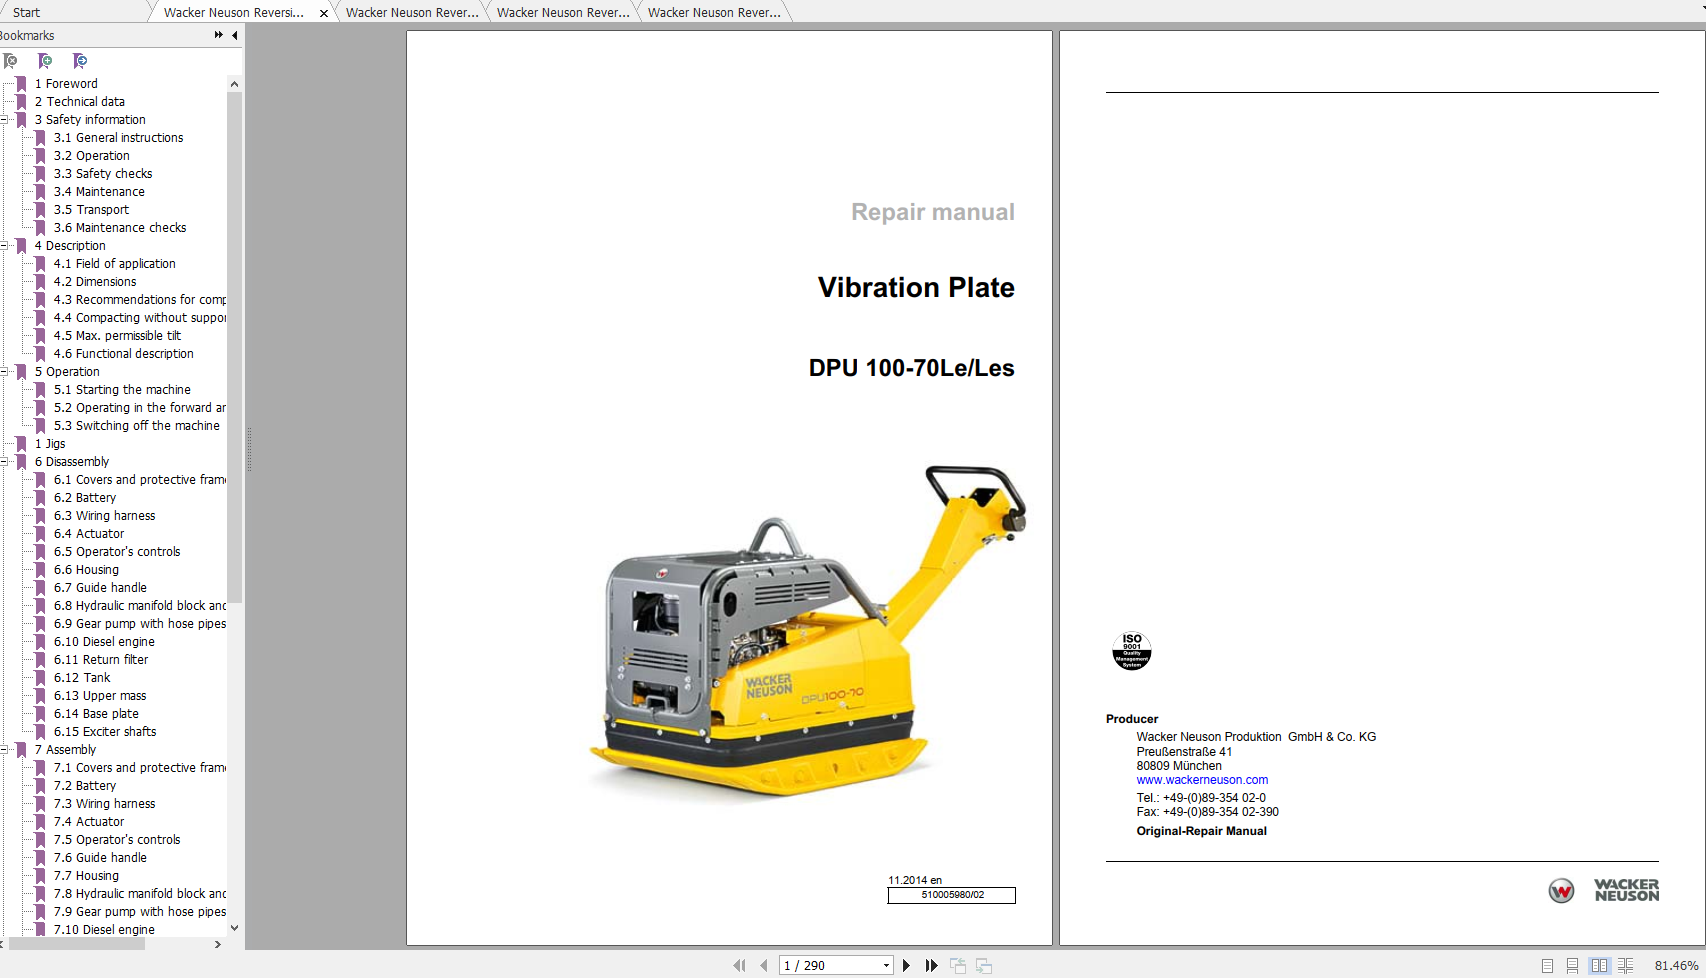Click the delete bookmark icon
Screen dimensions: 1706x978
tap(11, 62)
